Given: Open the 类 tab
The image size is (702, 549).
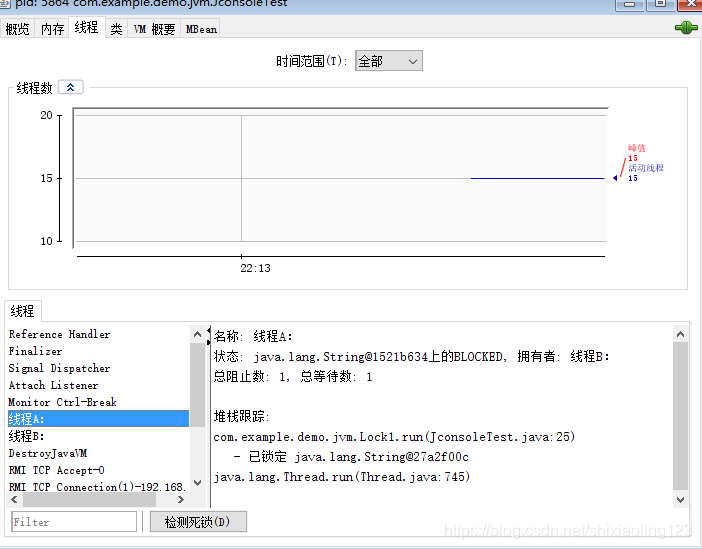Looking at the screenshot, I should point(116,29).
